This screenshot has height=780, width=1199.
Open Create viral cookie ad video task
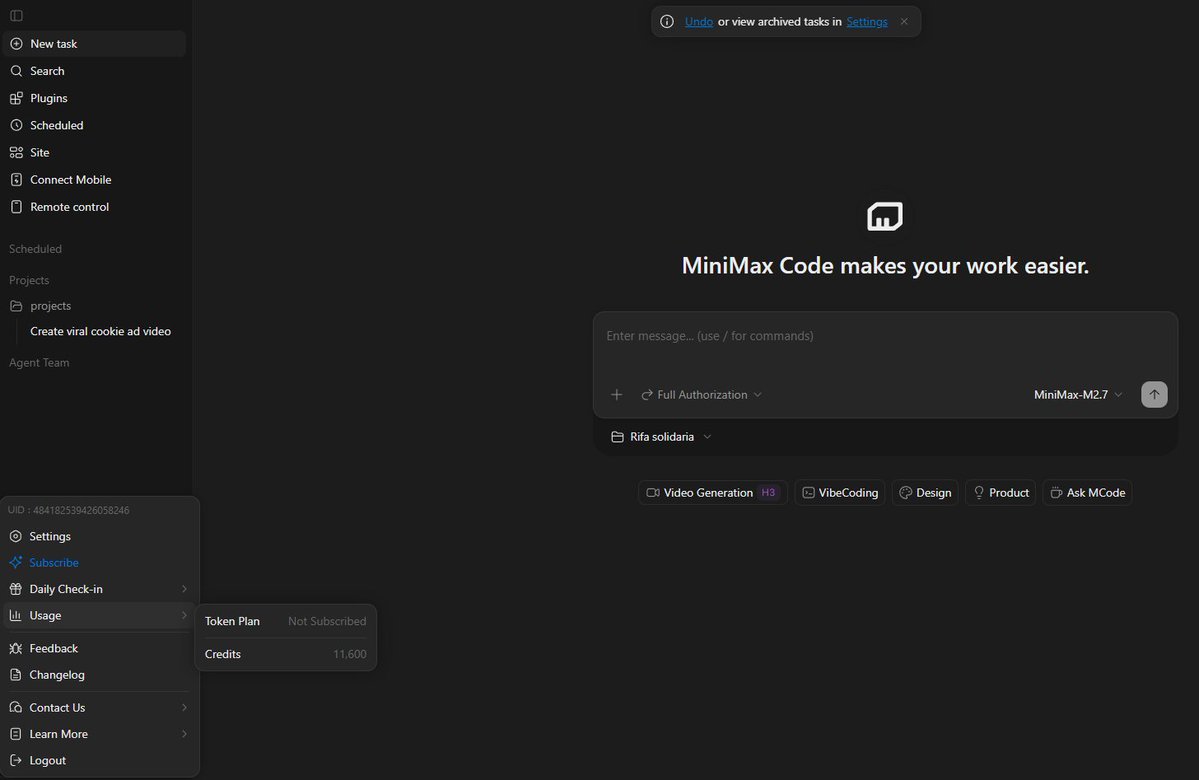(x=100, y=331)
